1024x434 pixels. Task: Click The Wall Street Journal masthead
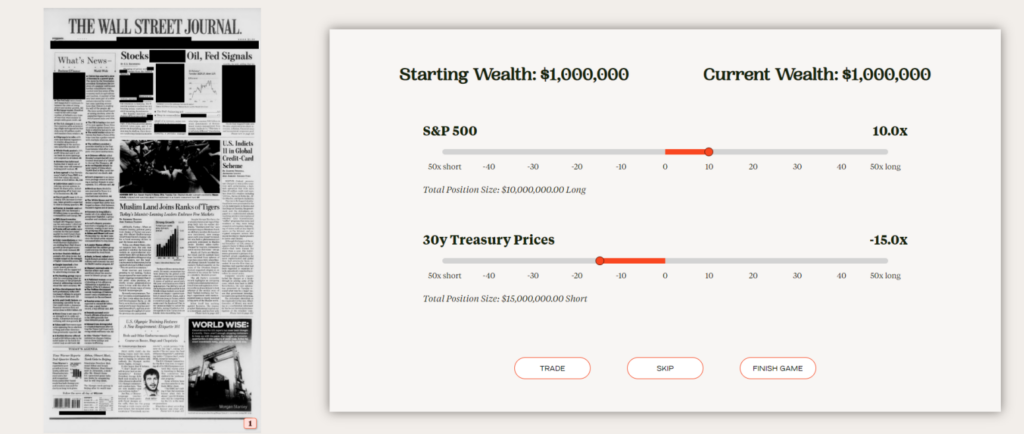coord(155,27)
